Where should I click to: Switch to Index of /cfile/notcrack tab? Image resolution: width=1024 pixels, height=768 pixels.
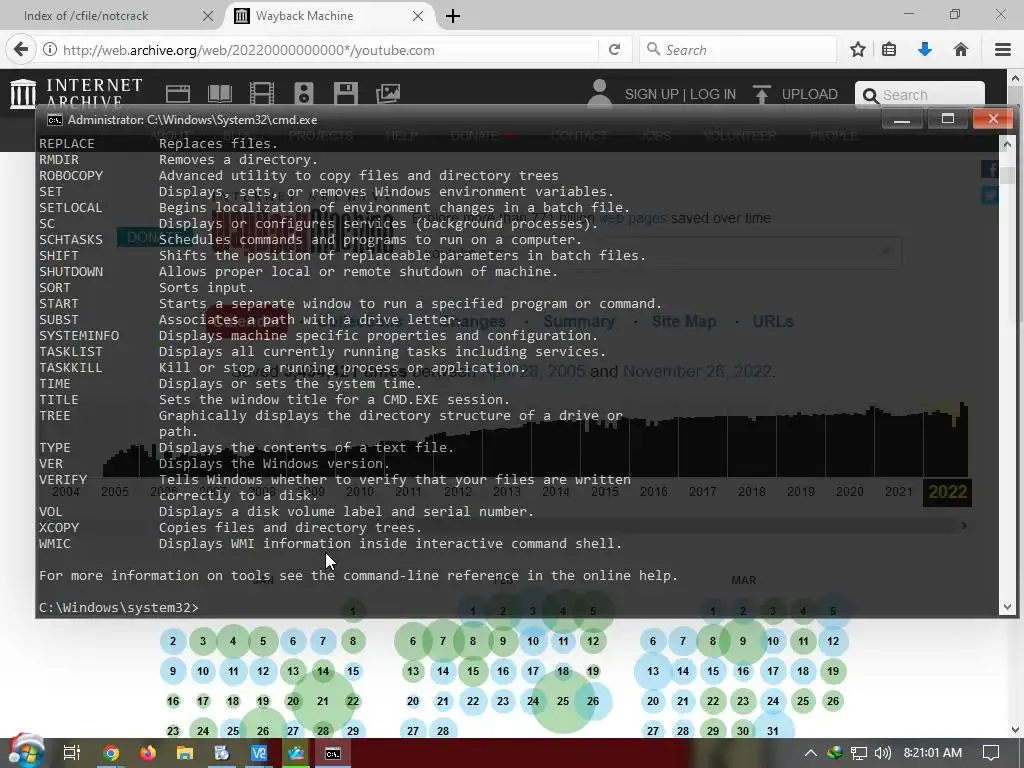tap(86, 16)
